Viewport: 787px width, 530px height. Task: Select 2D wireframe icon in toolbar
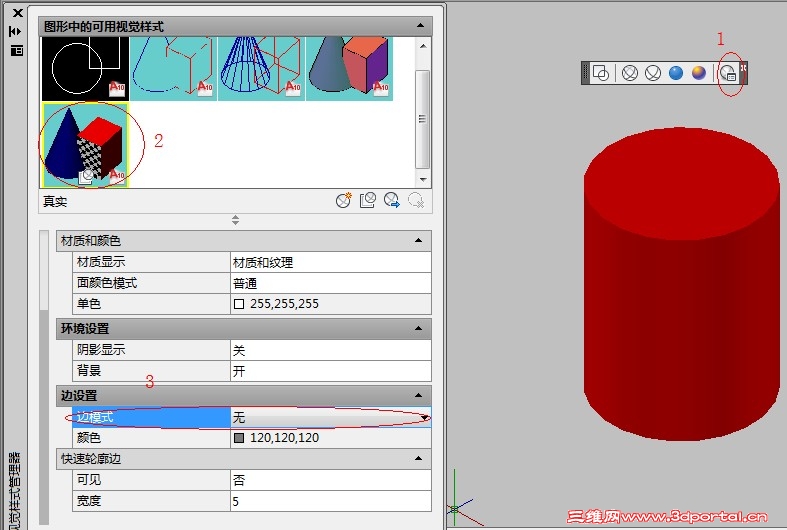click(x=601, y=73)
